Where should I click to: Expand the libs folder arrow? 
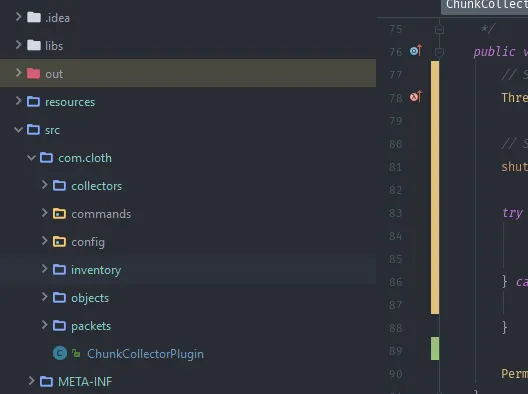19,45
